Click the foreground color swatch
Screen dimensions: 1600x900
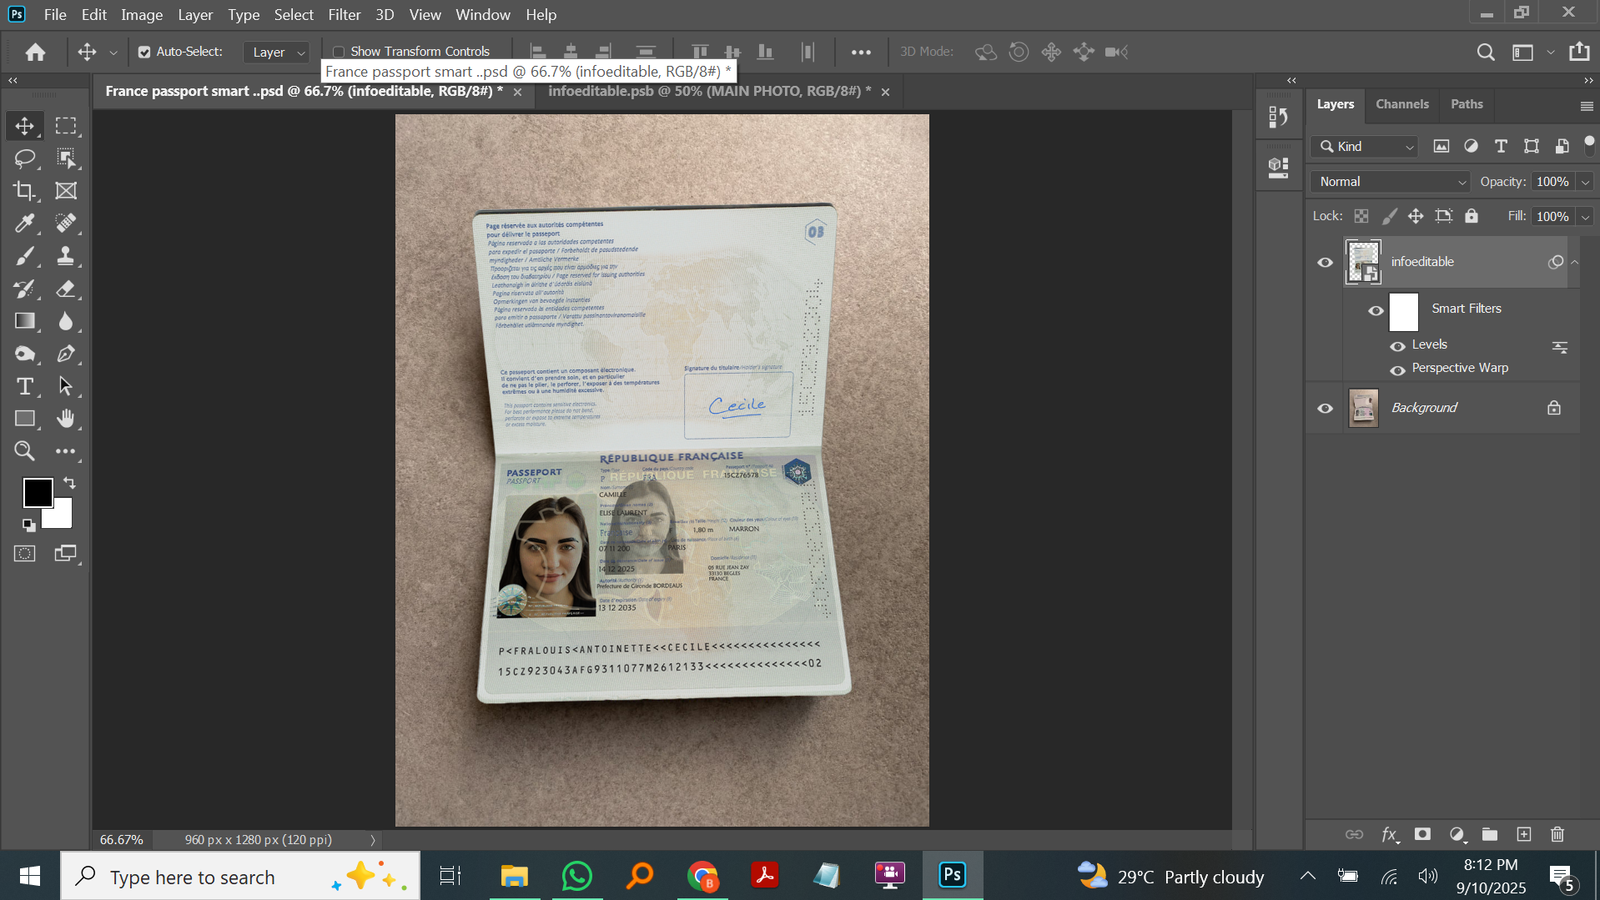click(x=38, y=492)
